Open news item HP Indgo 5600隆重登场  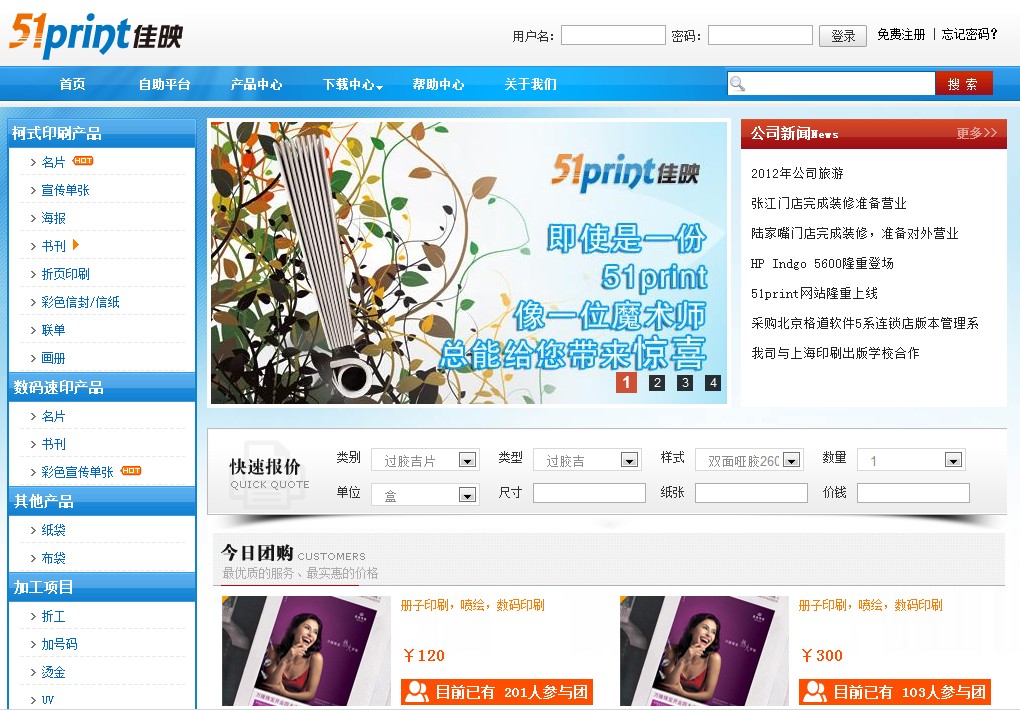[822, 263]
